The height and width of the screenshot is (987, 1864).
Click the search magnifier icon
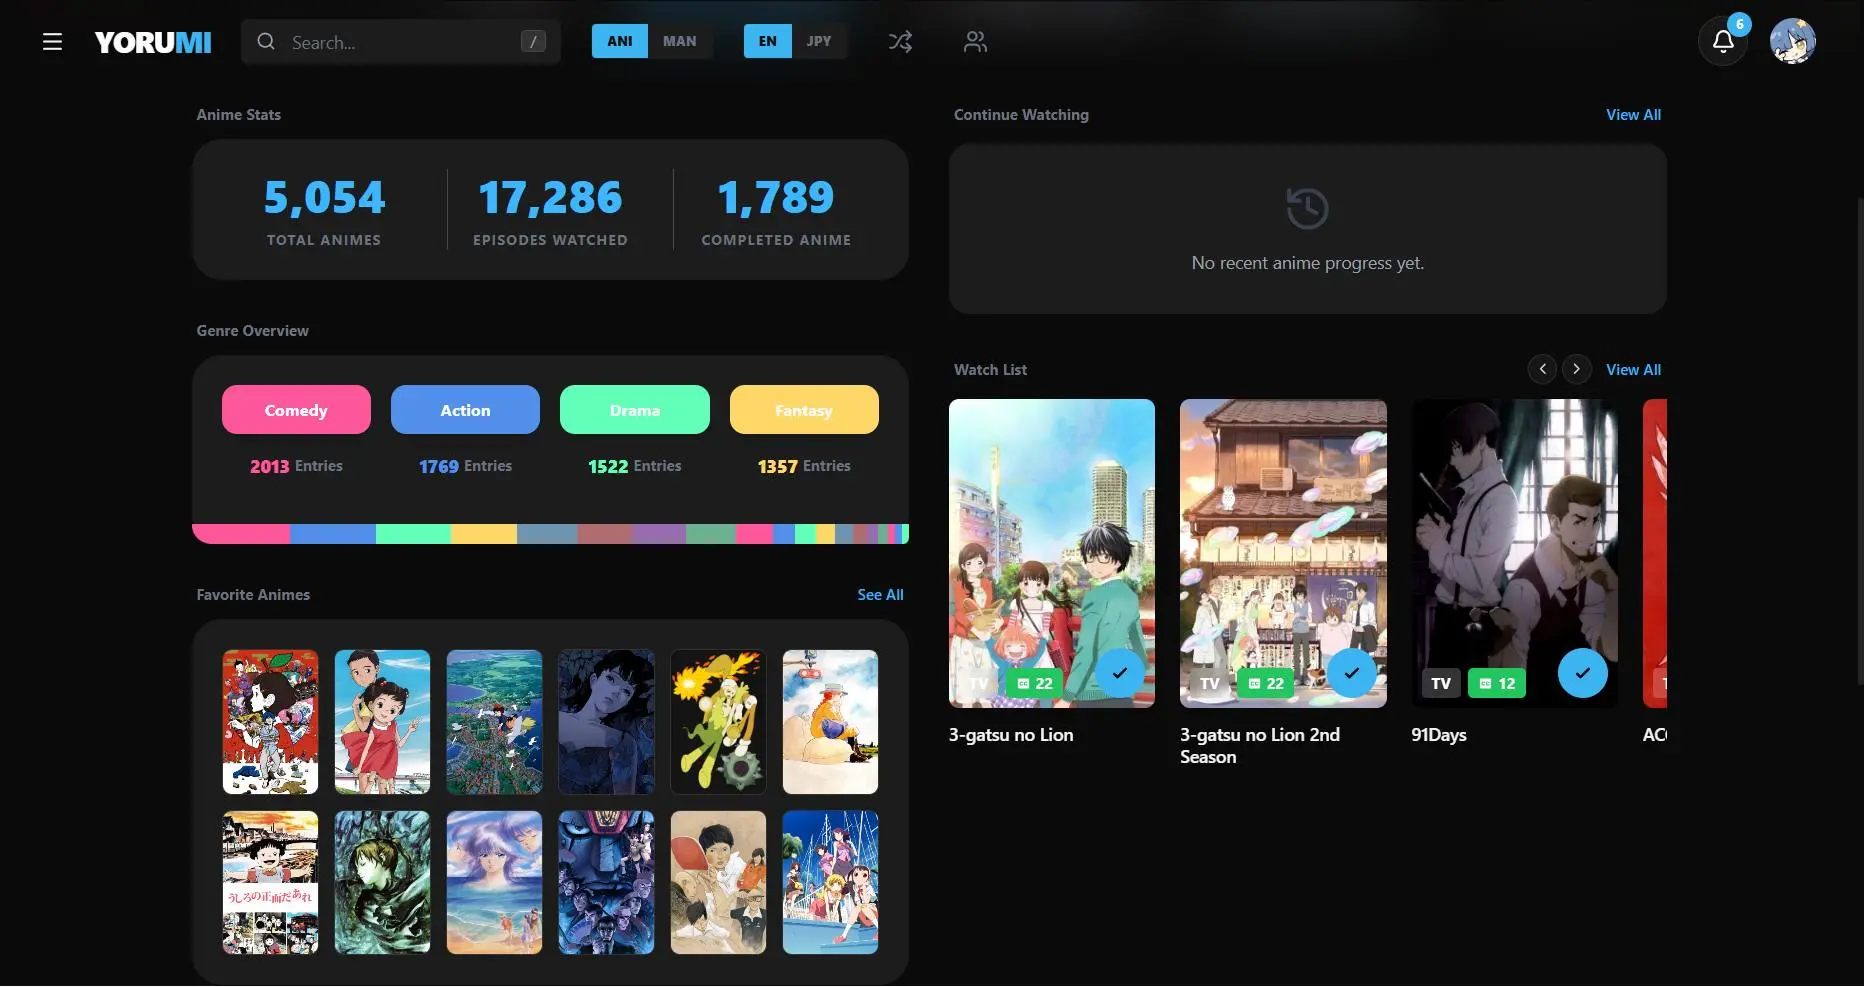tap(266, 42)
